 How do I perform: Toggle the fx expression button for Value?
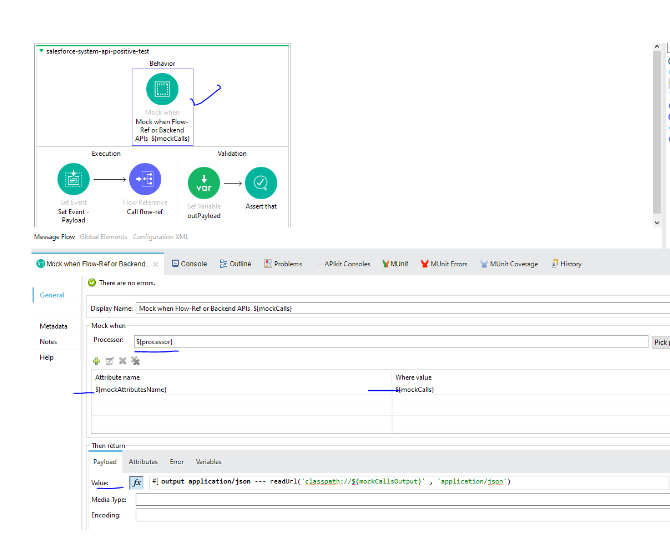(136, 482)
